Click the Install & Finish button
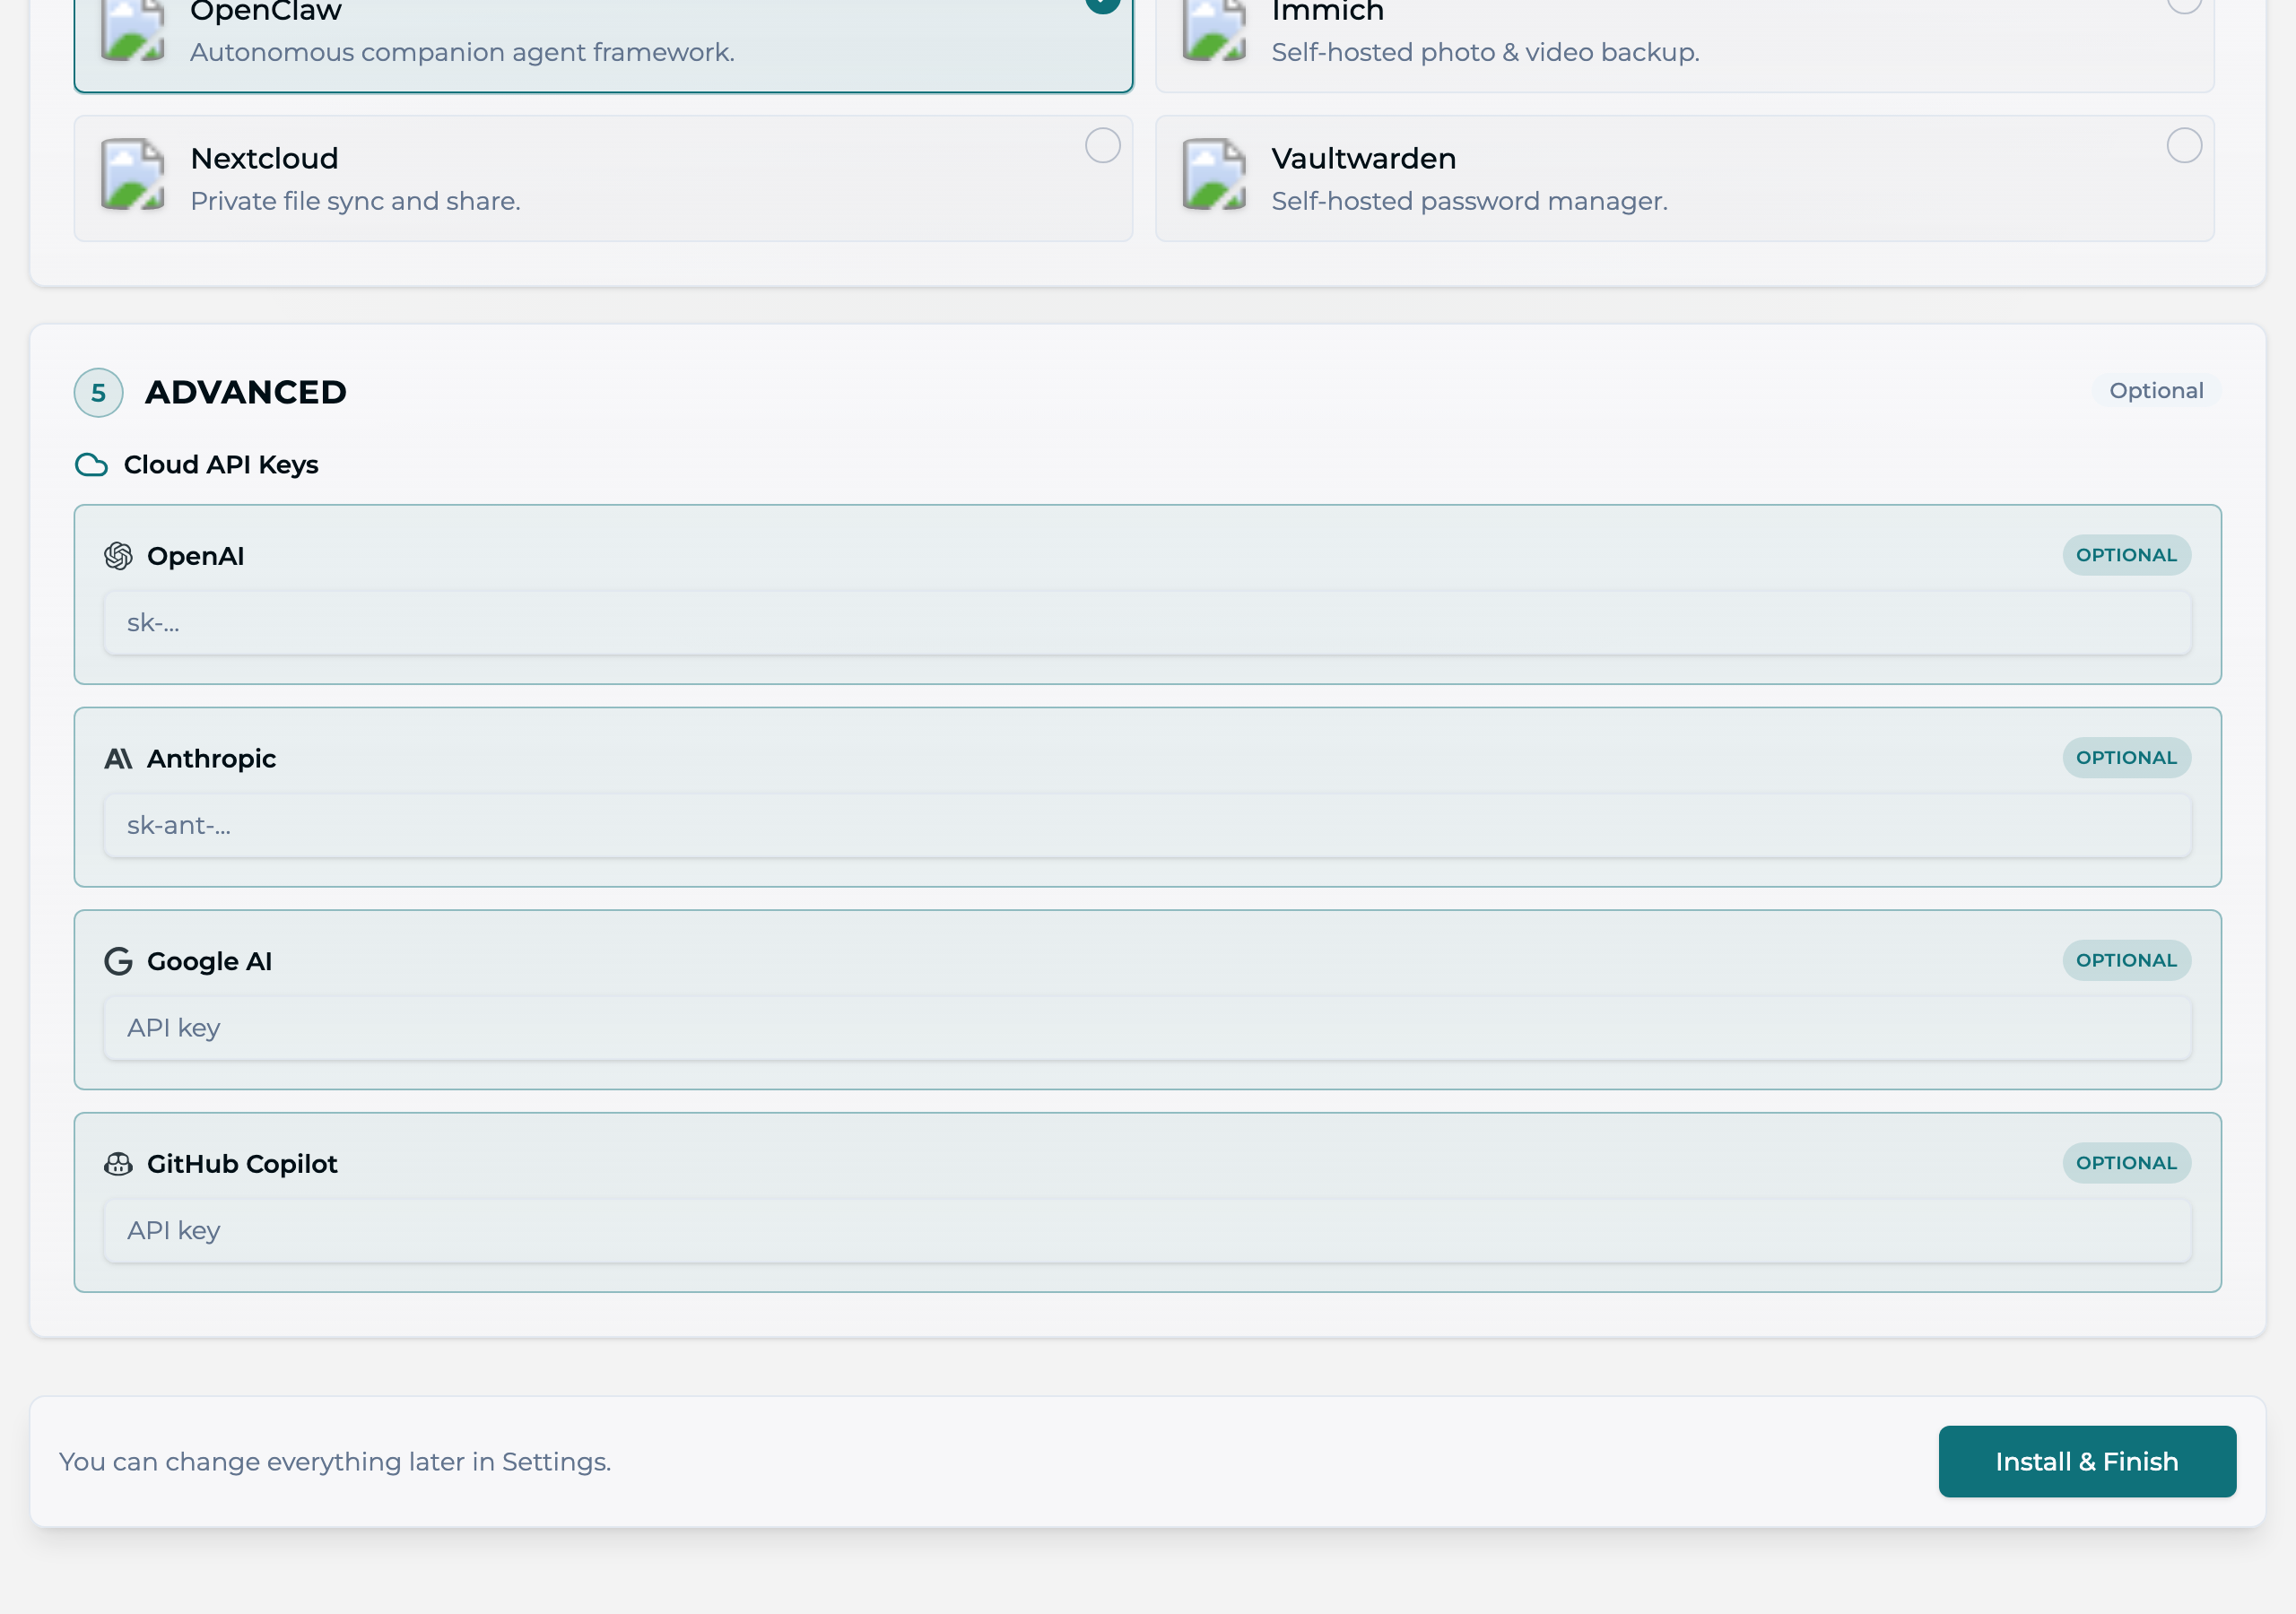This screenshot has height=1614, width=2296. click(x=2087, y=1462)
